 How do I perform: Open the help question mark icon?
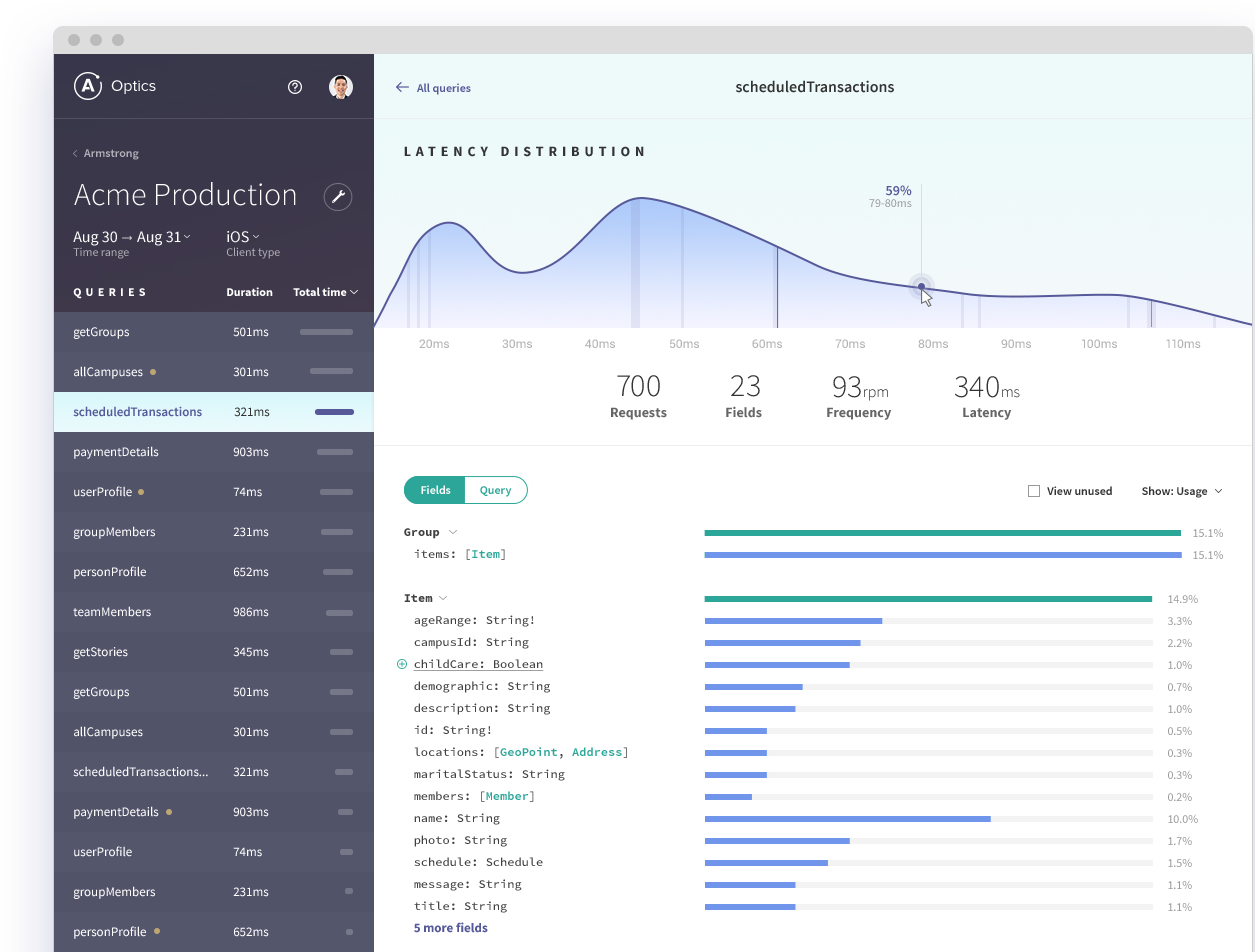tap(295, 87)
